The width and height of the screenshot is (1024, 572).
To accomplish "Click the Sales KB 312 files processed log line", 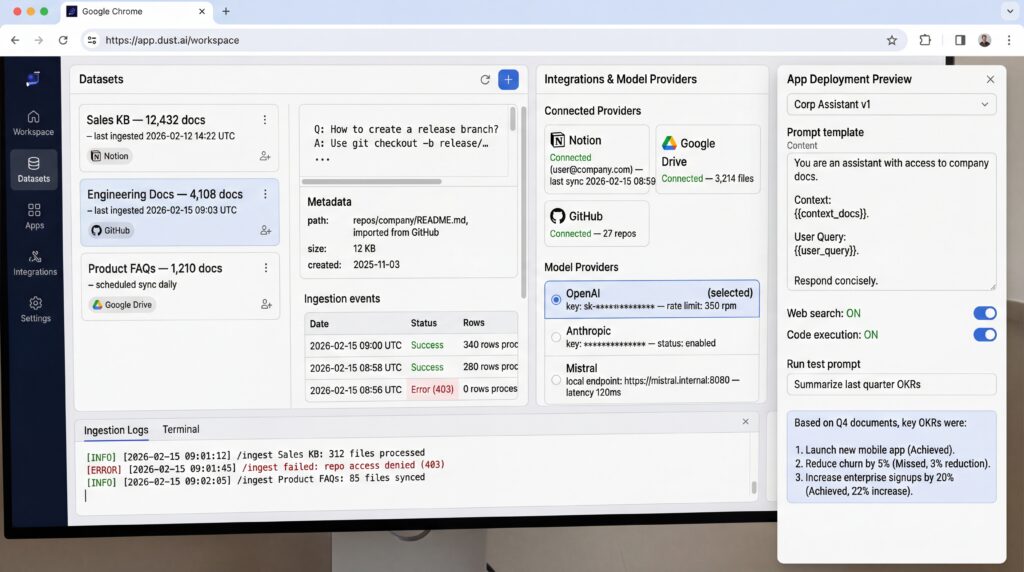I will click(x=255, y=454).
